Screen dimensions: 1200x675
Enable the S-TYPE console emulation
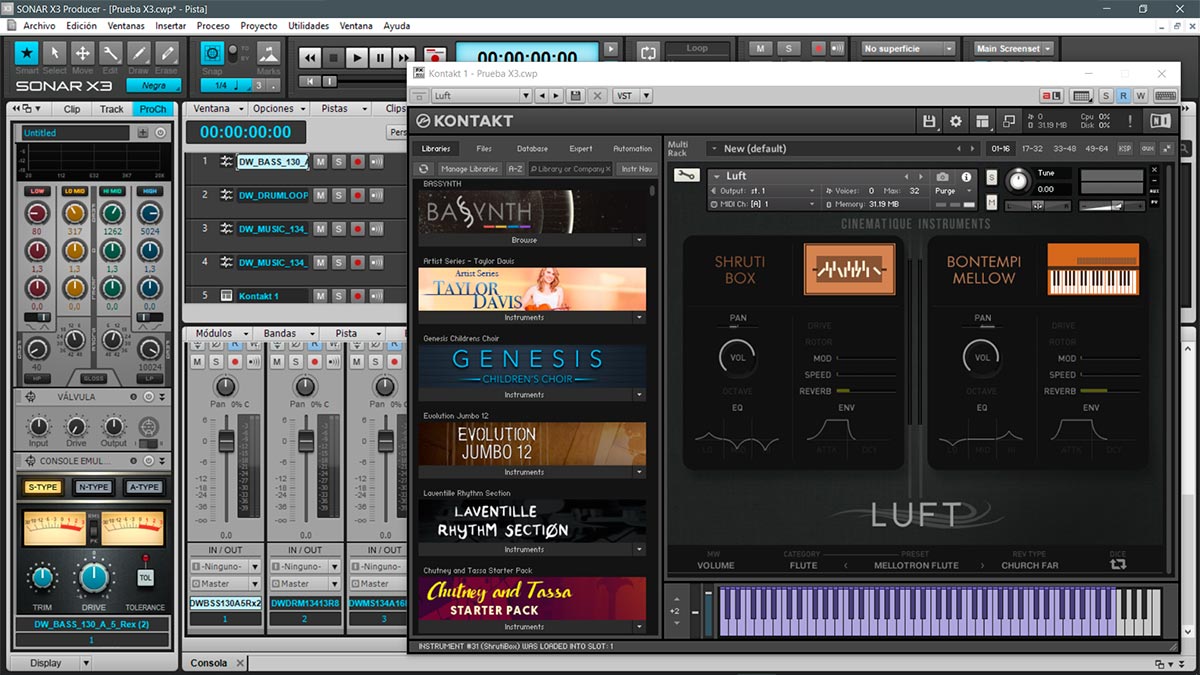pos(43,487)
